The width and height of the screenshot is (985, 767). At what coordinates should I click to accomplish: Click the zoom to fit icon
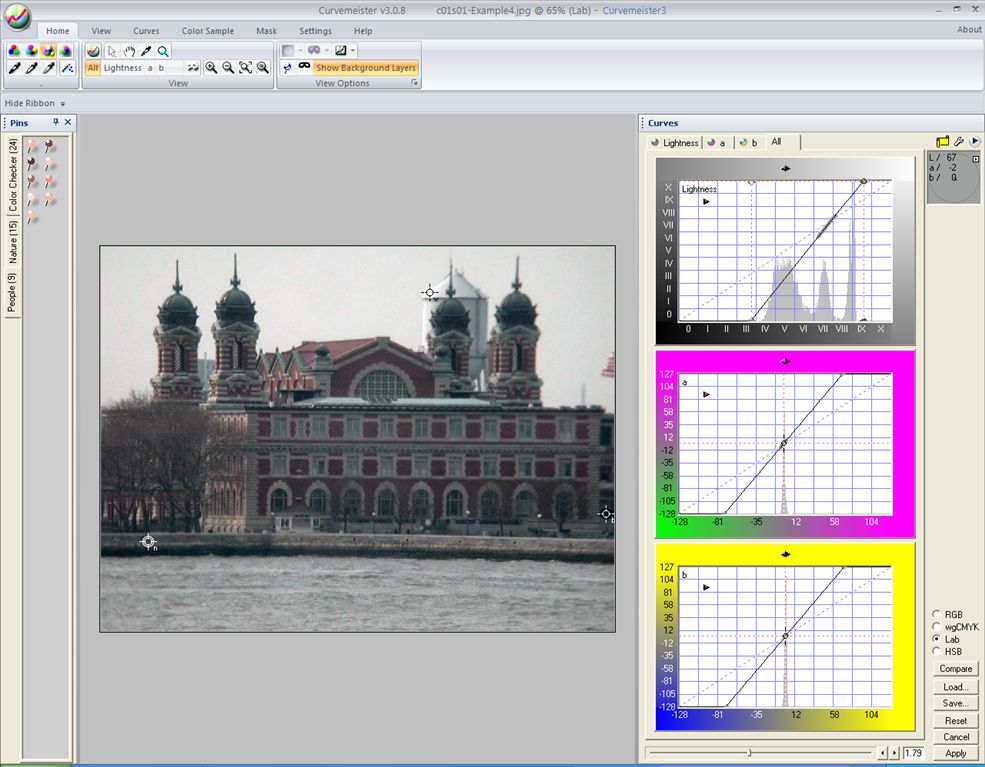[x=246, y=67]
